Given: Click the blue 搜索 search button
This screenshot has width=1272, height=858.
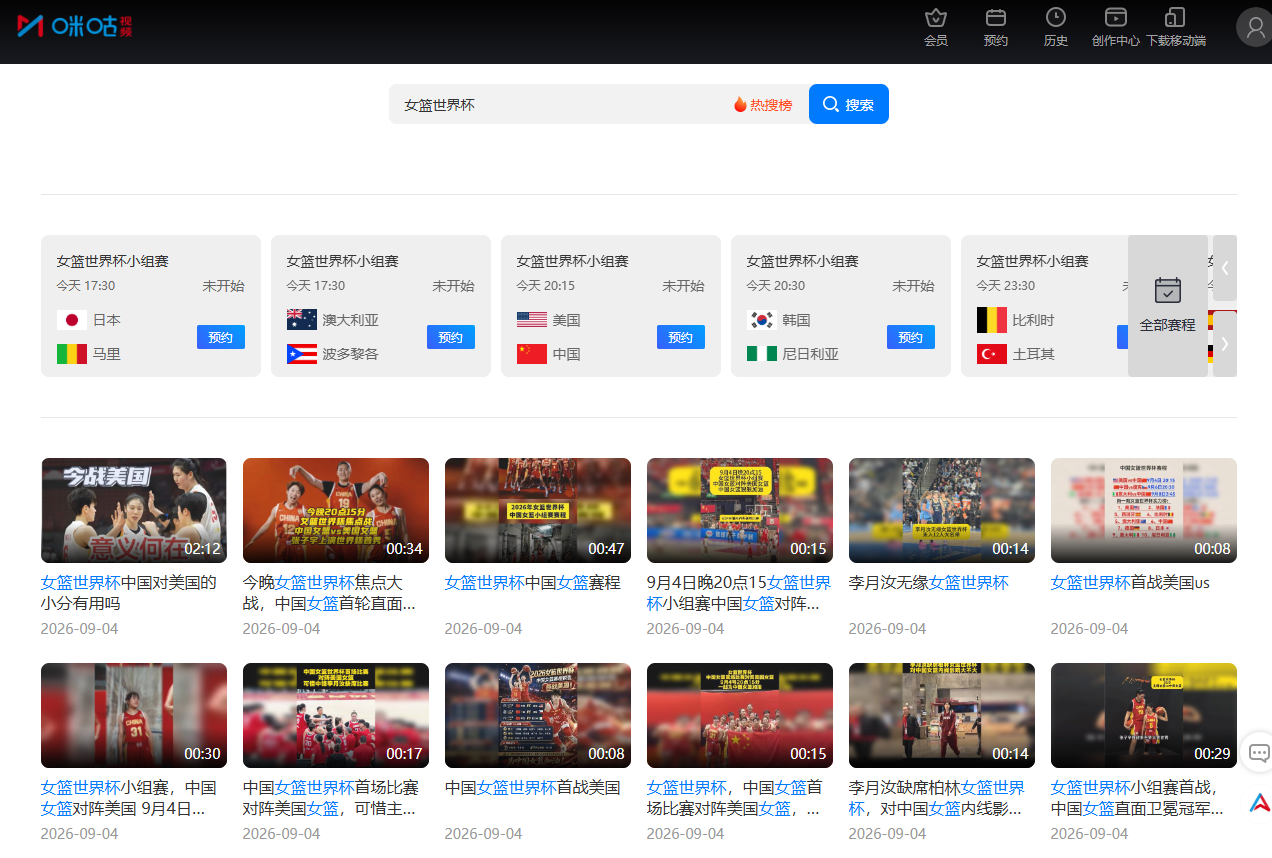Looking at the screenshot, I should pos(849,104).
